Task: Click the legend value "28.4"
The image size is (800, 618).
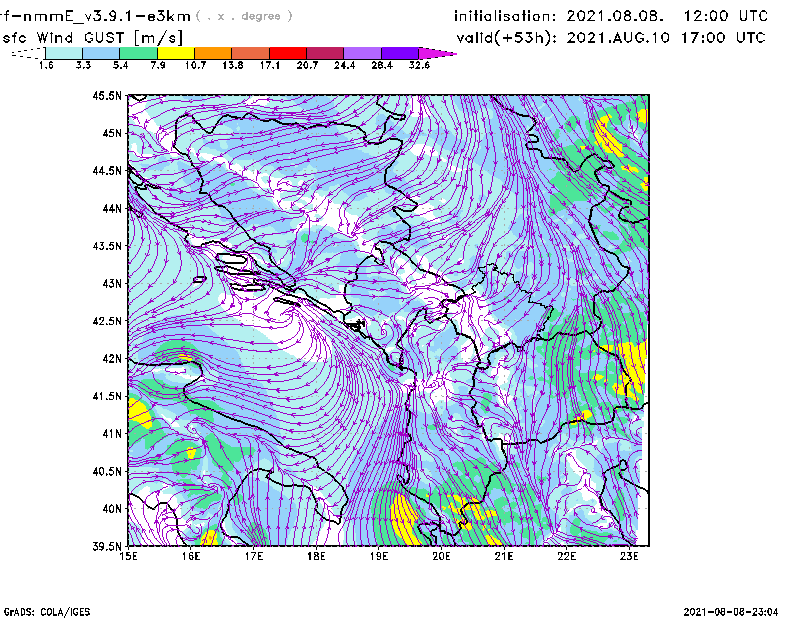Action: pos(382,65)
